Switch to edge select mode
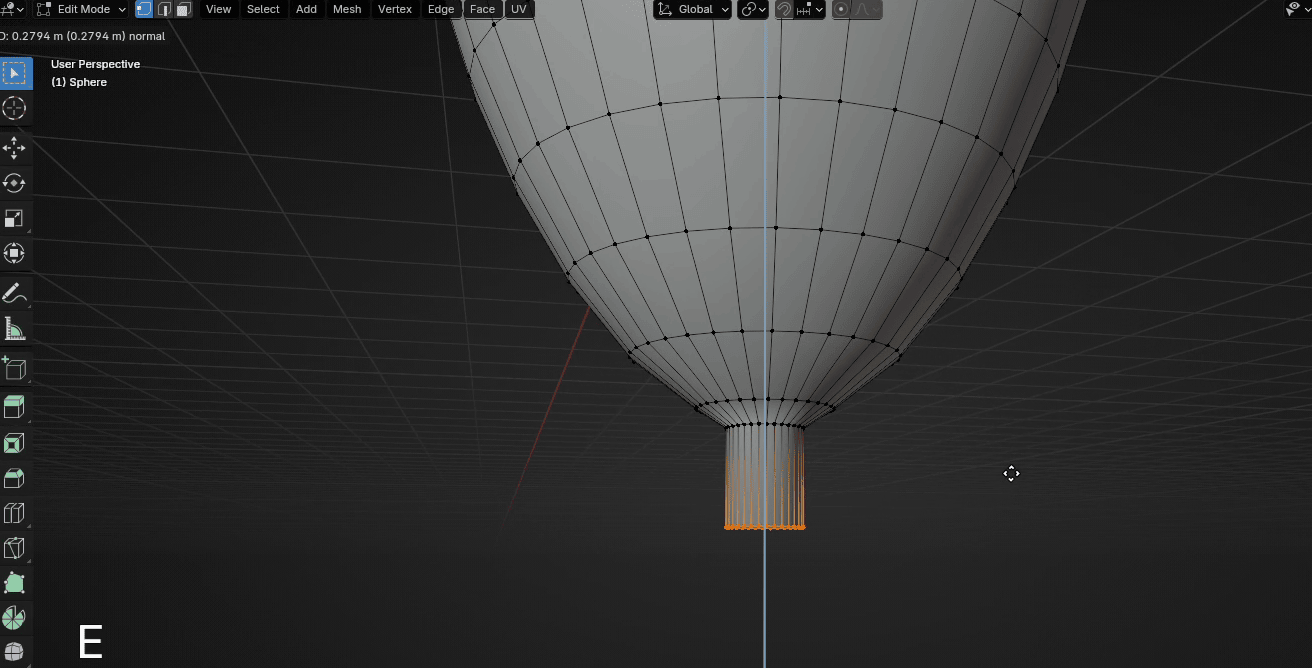The height and width of the screenshot is (668, 1312). pyautogui.click(x=164, y=9)
